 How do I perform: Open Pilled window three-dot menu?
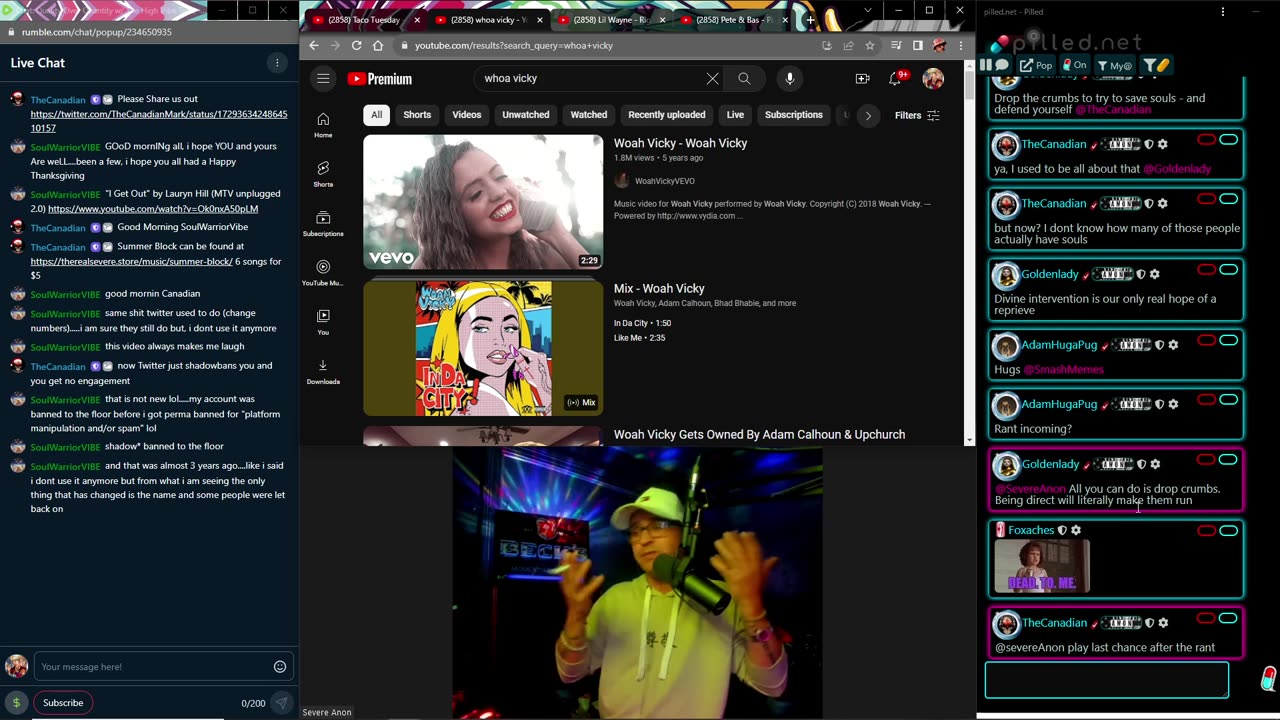pos(1222,12)
